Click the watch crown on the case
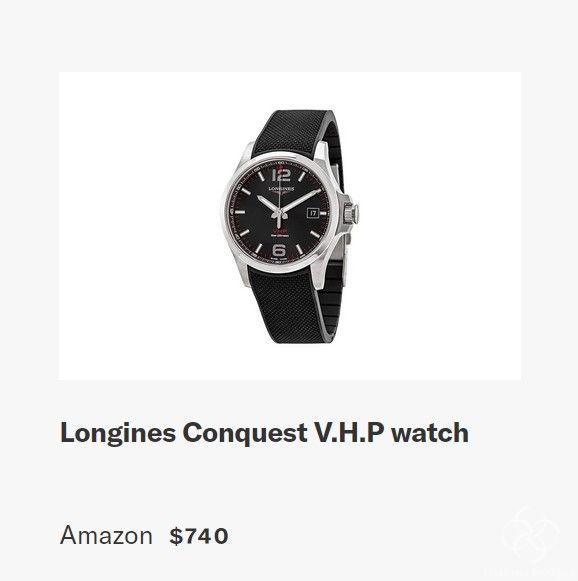Screen dimensions: 578x581 tap(351, 213)
